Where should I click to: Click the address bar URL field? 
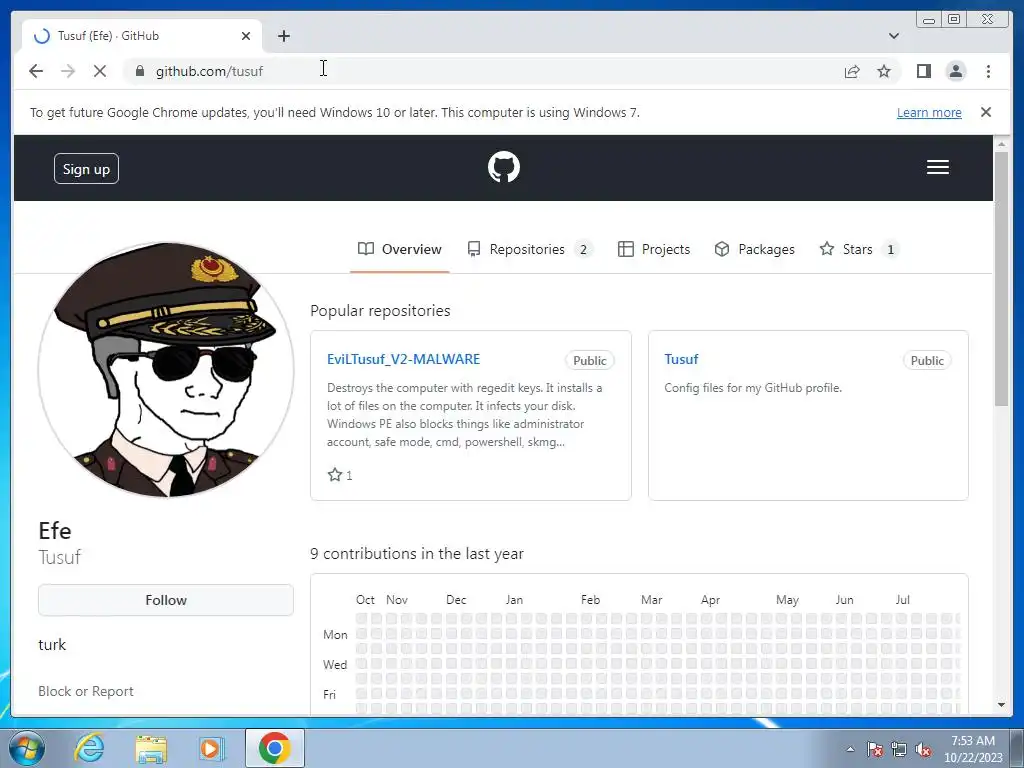tap(483, 71)
